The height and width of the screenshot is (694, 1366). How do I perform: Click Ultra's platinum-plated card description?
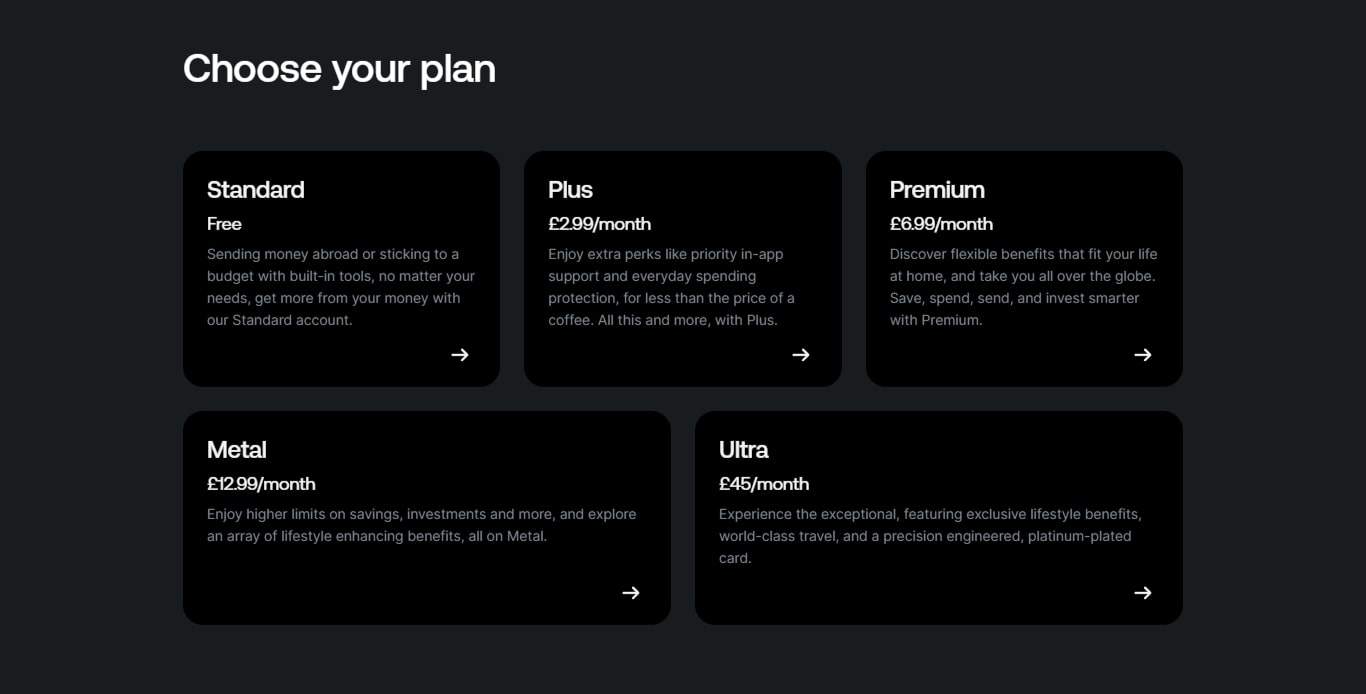click(x=930, y=536)
